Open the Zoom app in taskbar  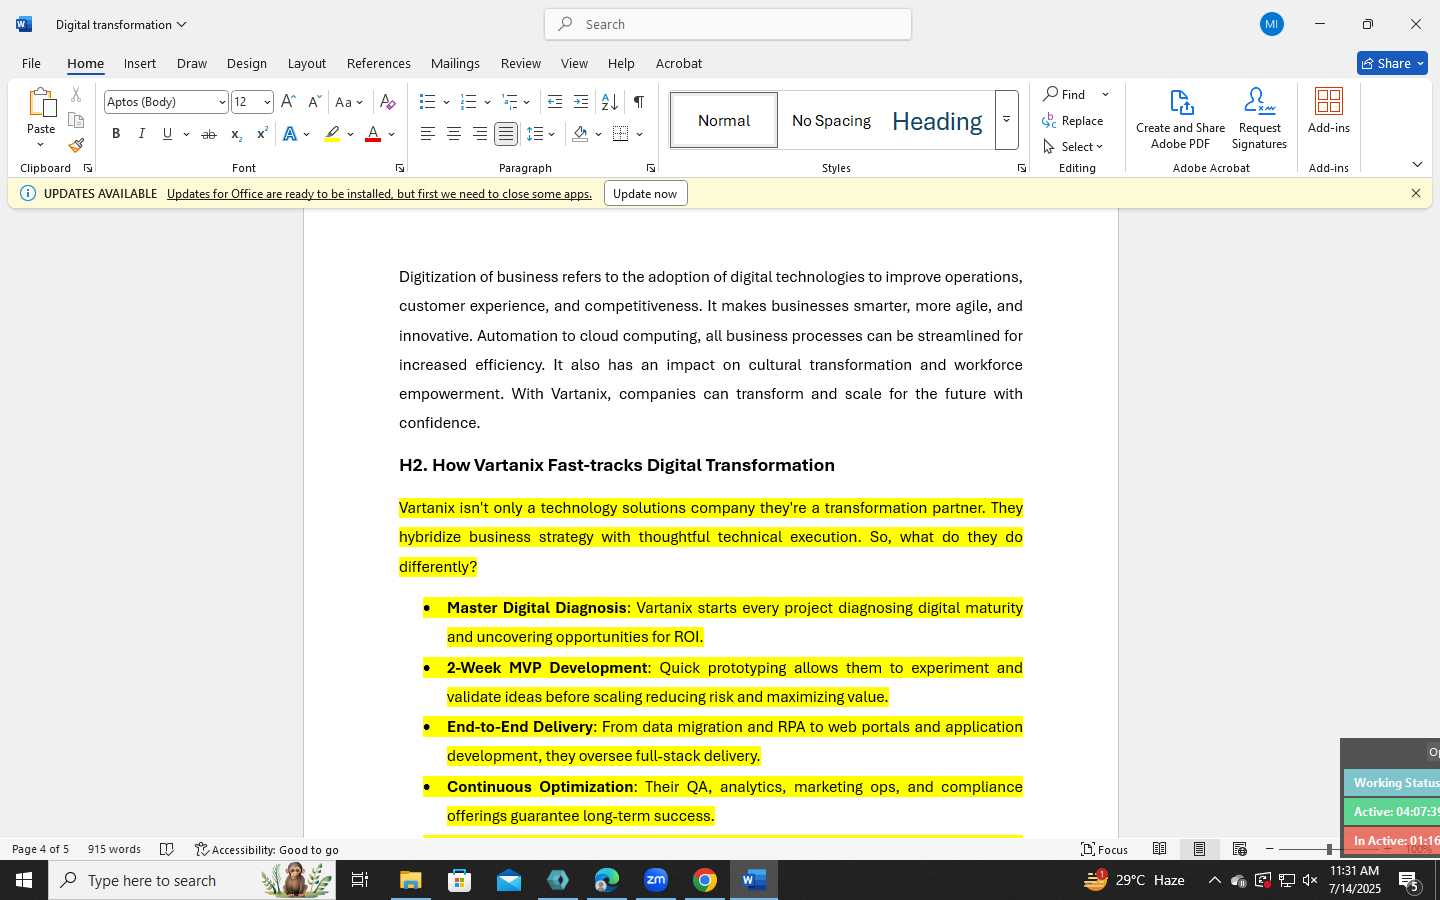tap(656, 880)
